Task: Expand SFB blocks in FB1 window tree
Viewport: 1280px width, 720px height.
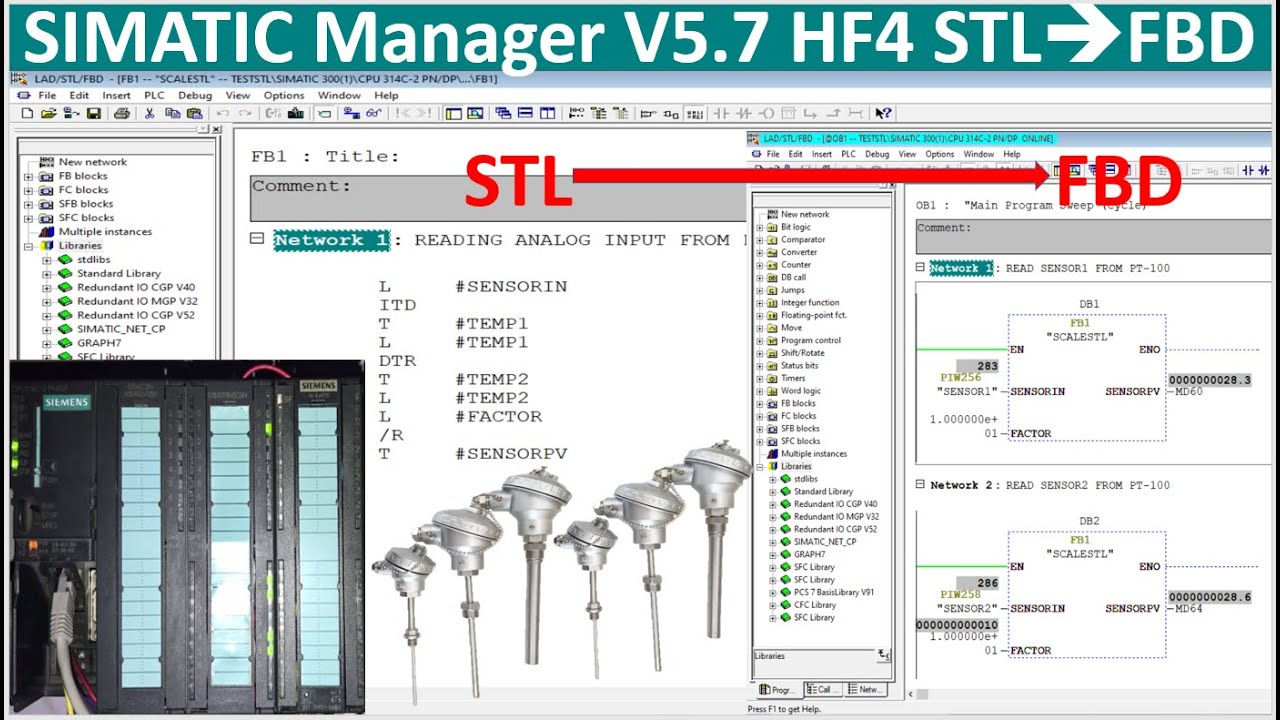Action: 29,204
